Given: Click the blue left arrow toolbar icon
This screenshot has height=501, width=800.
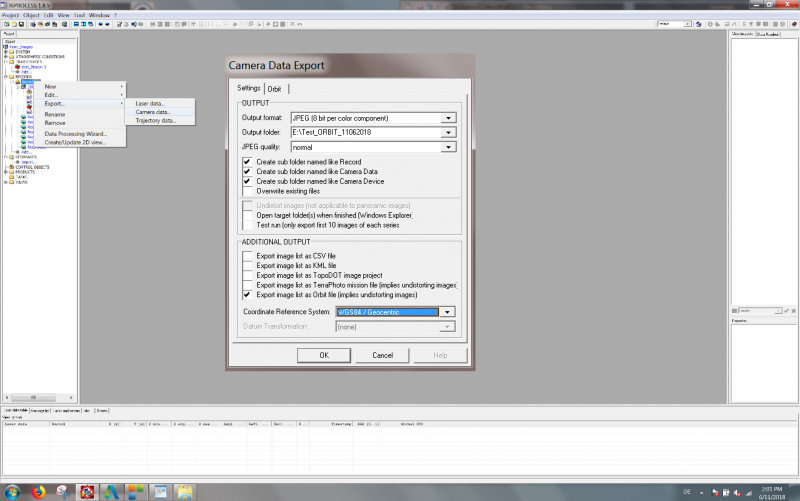Looking at the screenshot, I should [101, 24].
